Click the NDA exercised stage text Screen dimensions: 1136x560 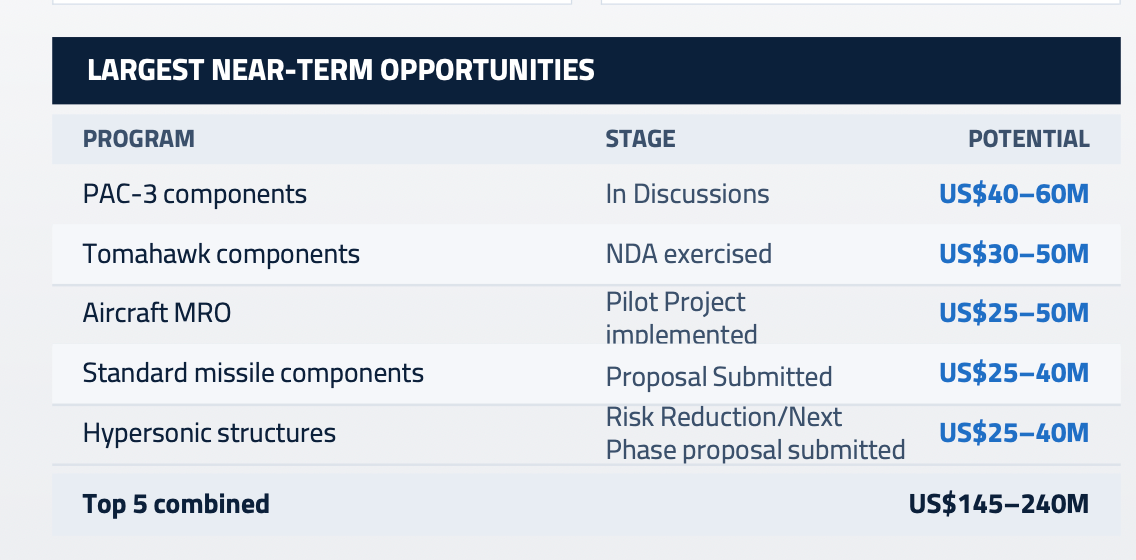pos(688,254)
